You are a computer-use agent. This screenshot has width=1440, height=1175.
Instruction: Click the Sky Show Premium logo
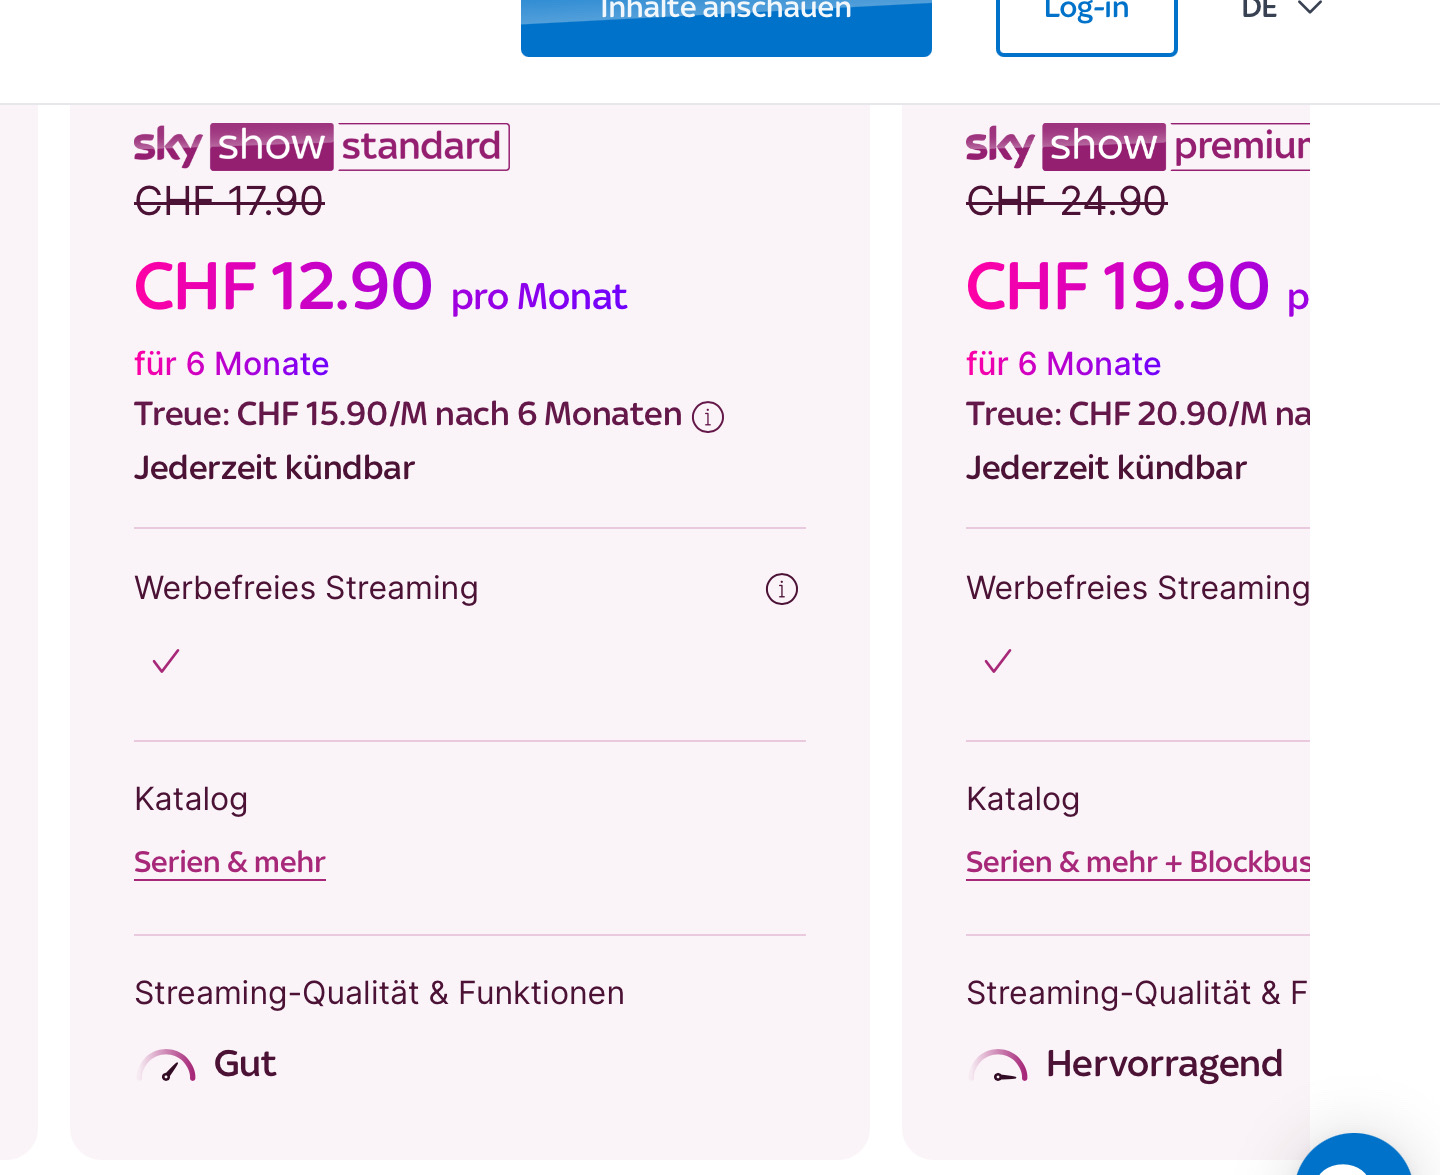pos(1137,147)
